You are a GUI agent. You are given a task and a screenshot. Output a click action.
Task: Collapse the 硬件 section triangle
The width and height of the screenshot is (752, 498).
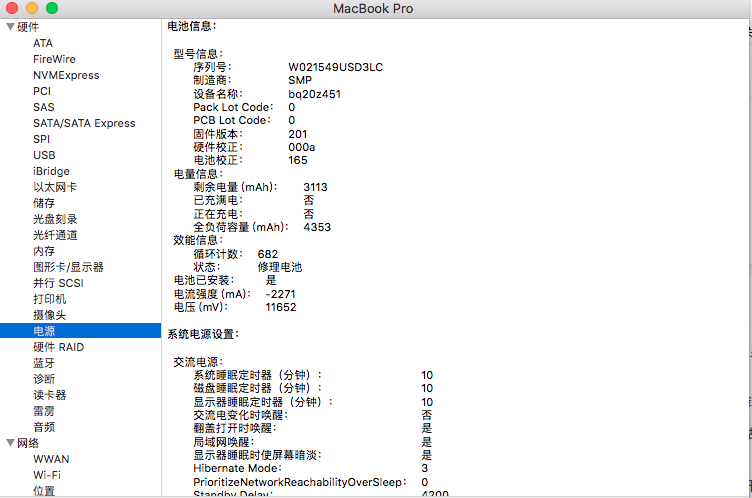click(10, 27)
